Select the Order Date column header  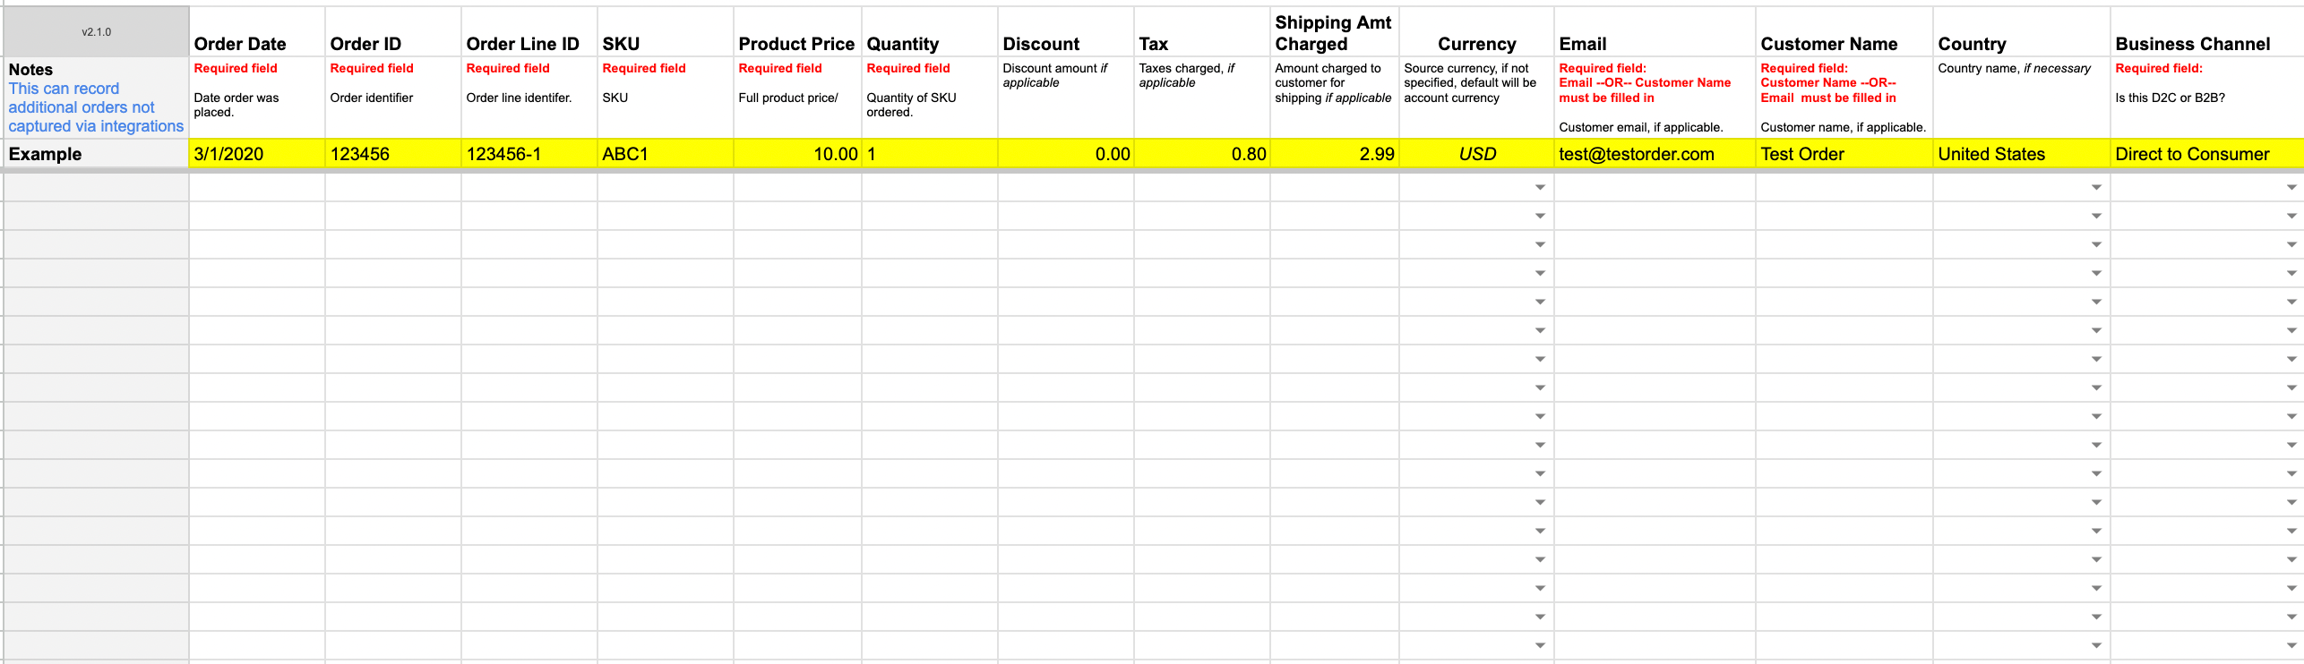point(240,44)
